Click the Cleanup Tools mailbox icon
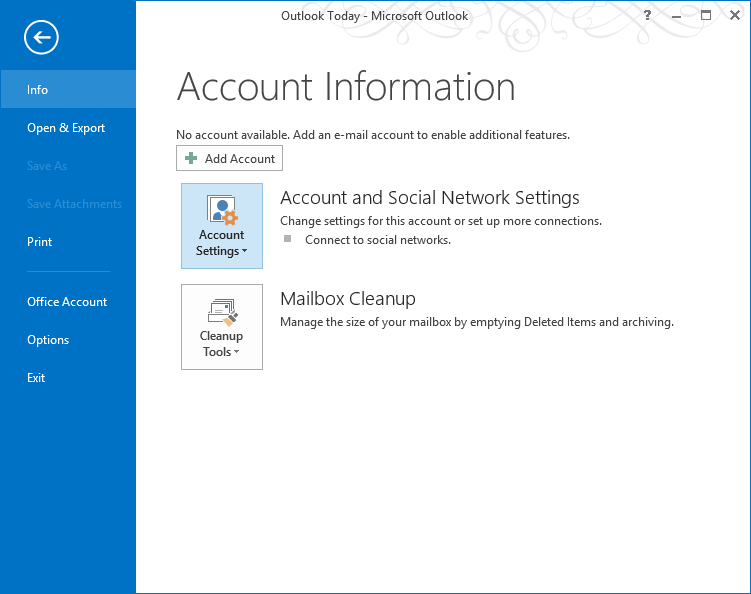 (221, 311)
